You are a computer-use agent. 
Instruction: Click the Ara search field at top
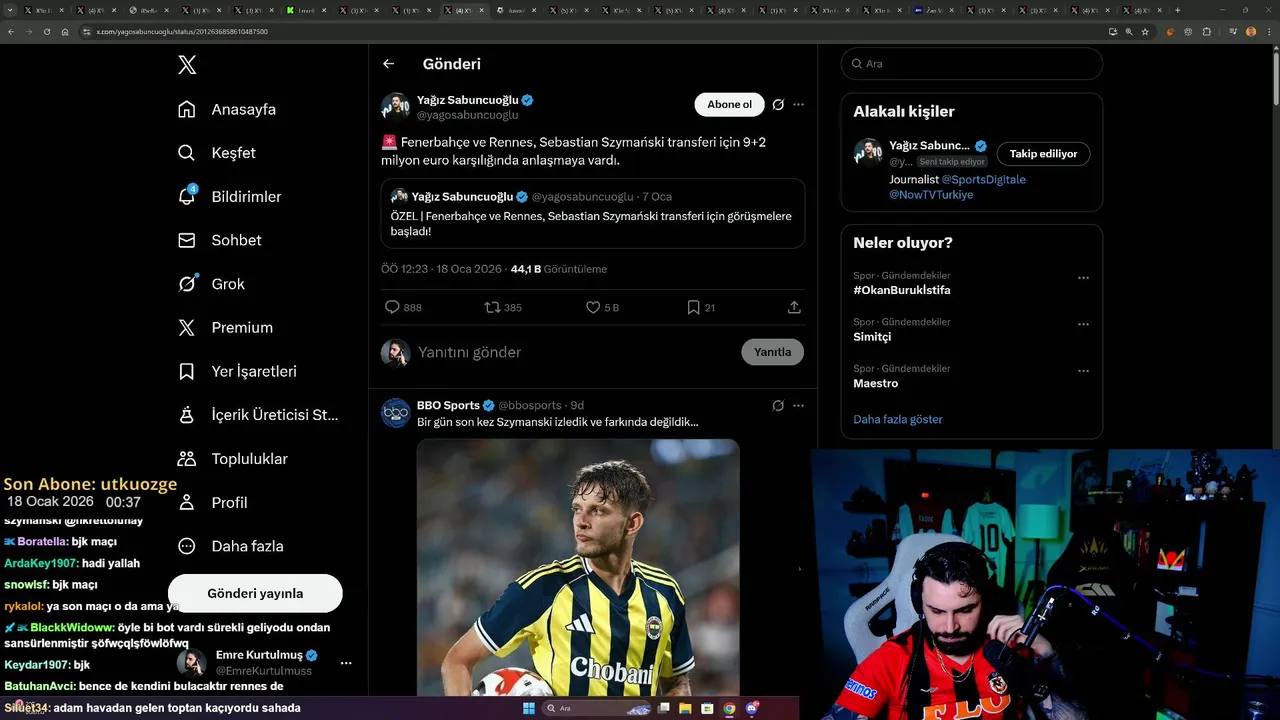click(x=971, y=63)
